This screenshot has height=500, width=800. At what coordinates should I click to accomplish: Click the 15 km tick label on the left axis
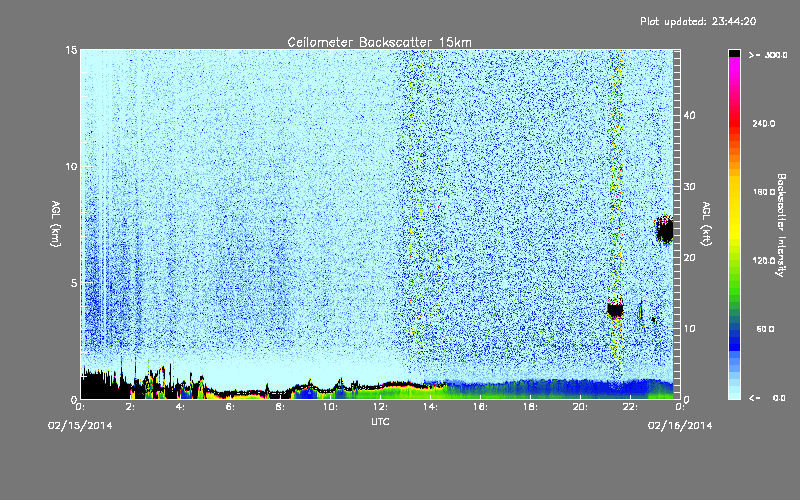(x=71, y=50)
